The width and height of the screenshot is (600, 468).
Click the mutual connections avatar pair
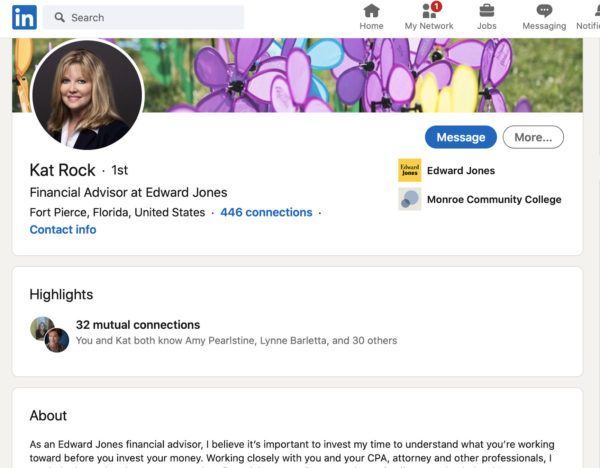coord(49,334)
